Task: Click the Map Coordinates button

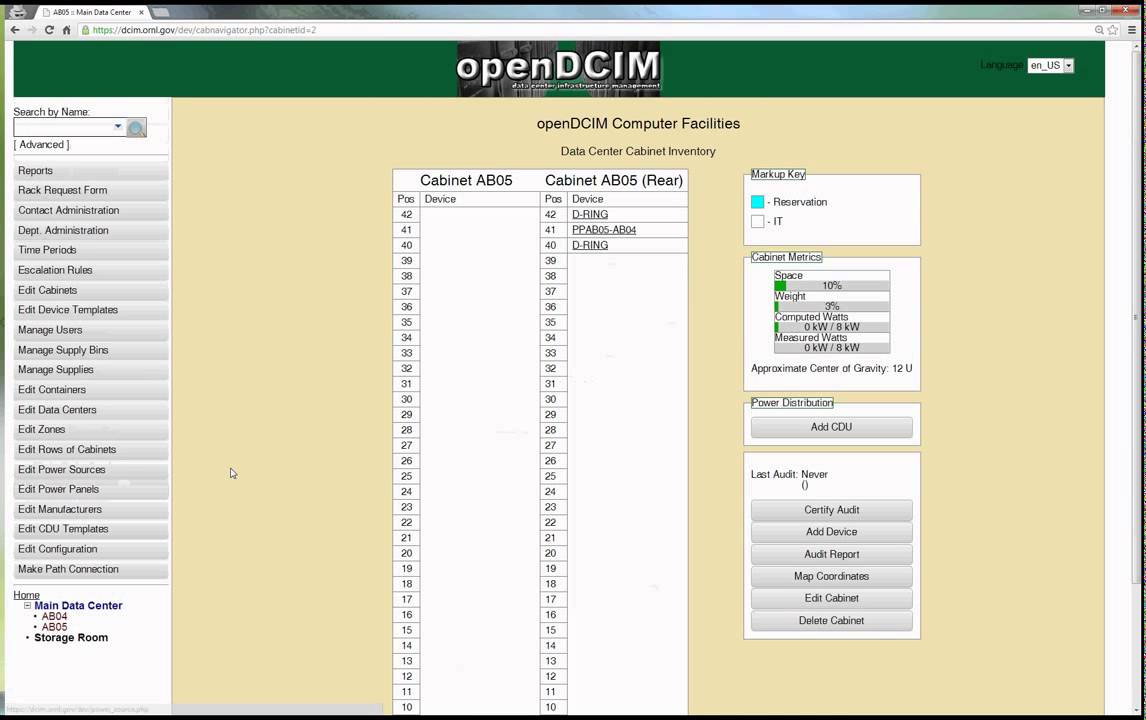Action: 832,576
